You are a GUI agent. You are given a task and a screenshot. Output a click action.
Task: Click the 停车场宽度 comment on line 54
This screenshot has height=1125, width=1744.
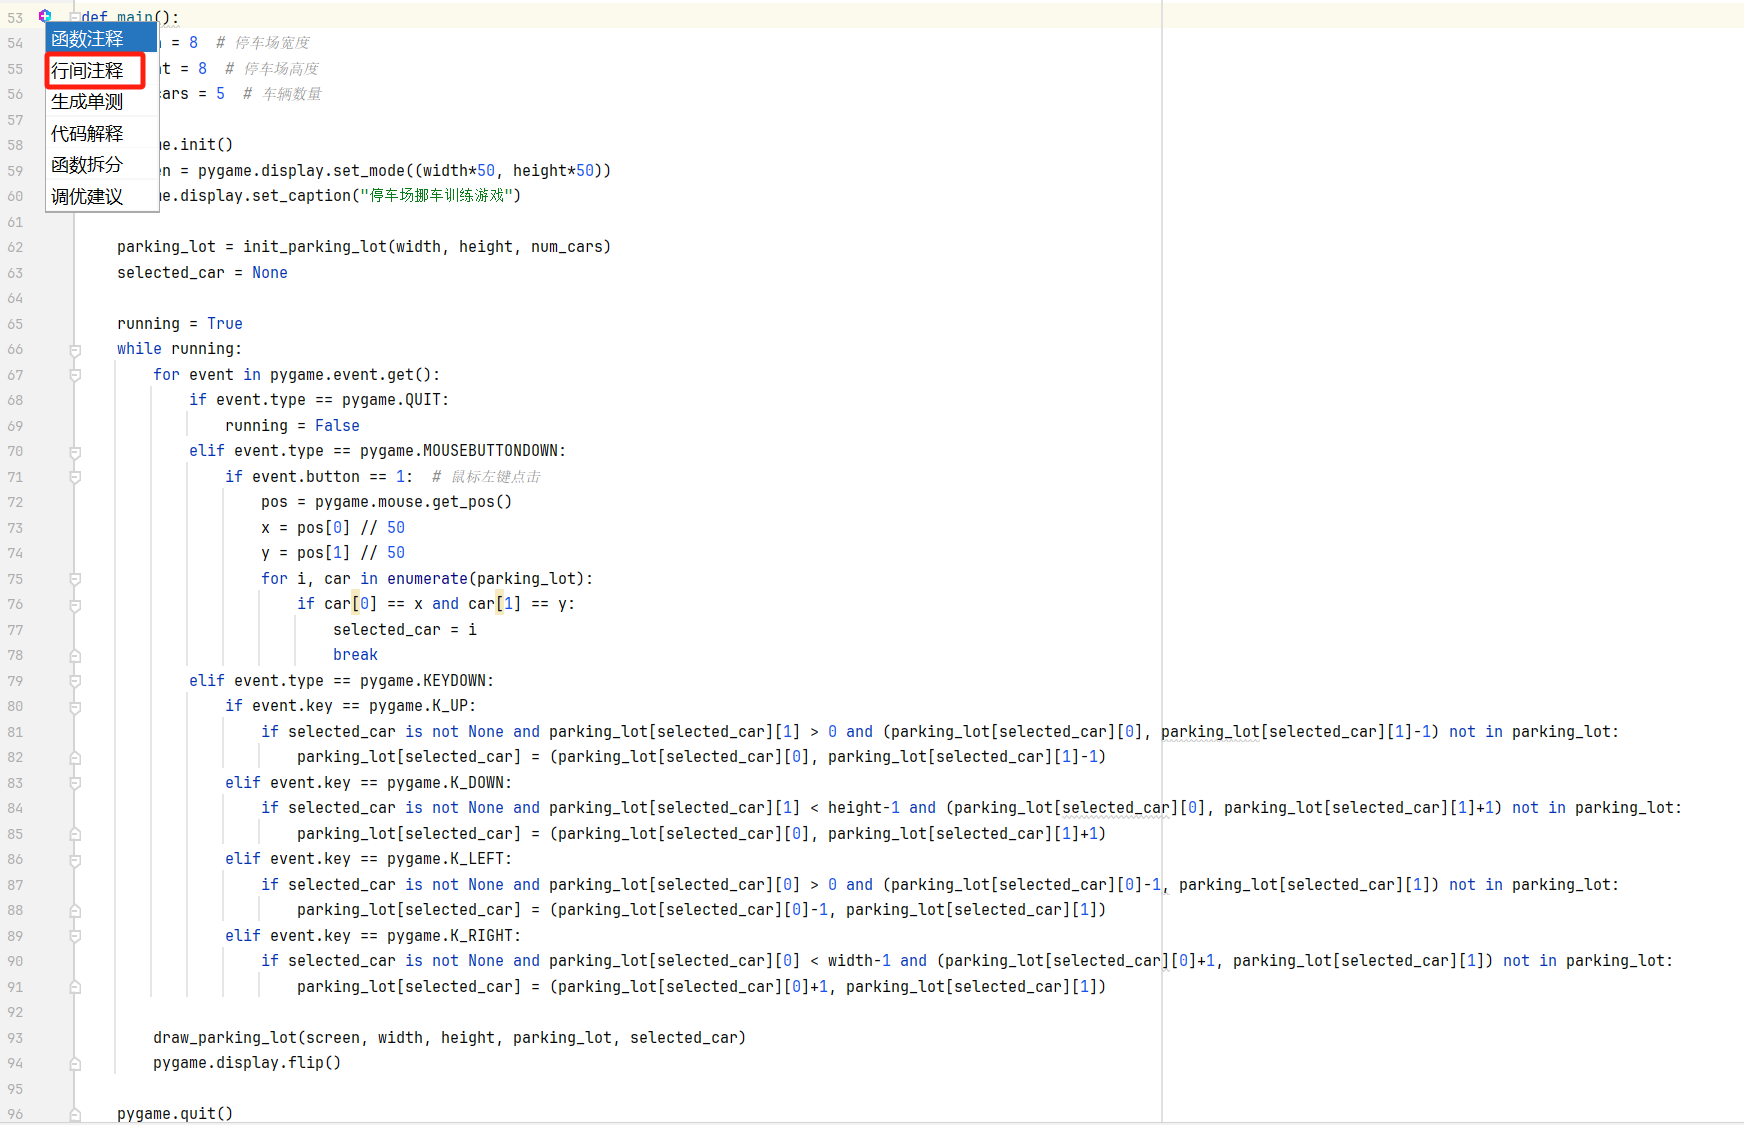click(x=263, y=43)
